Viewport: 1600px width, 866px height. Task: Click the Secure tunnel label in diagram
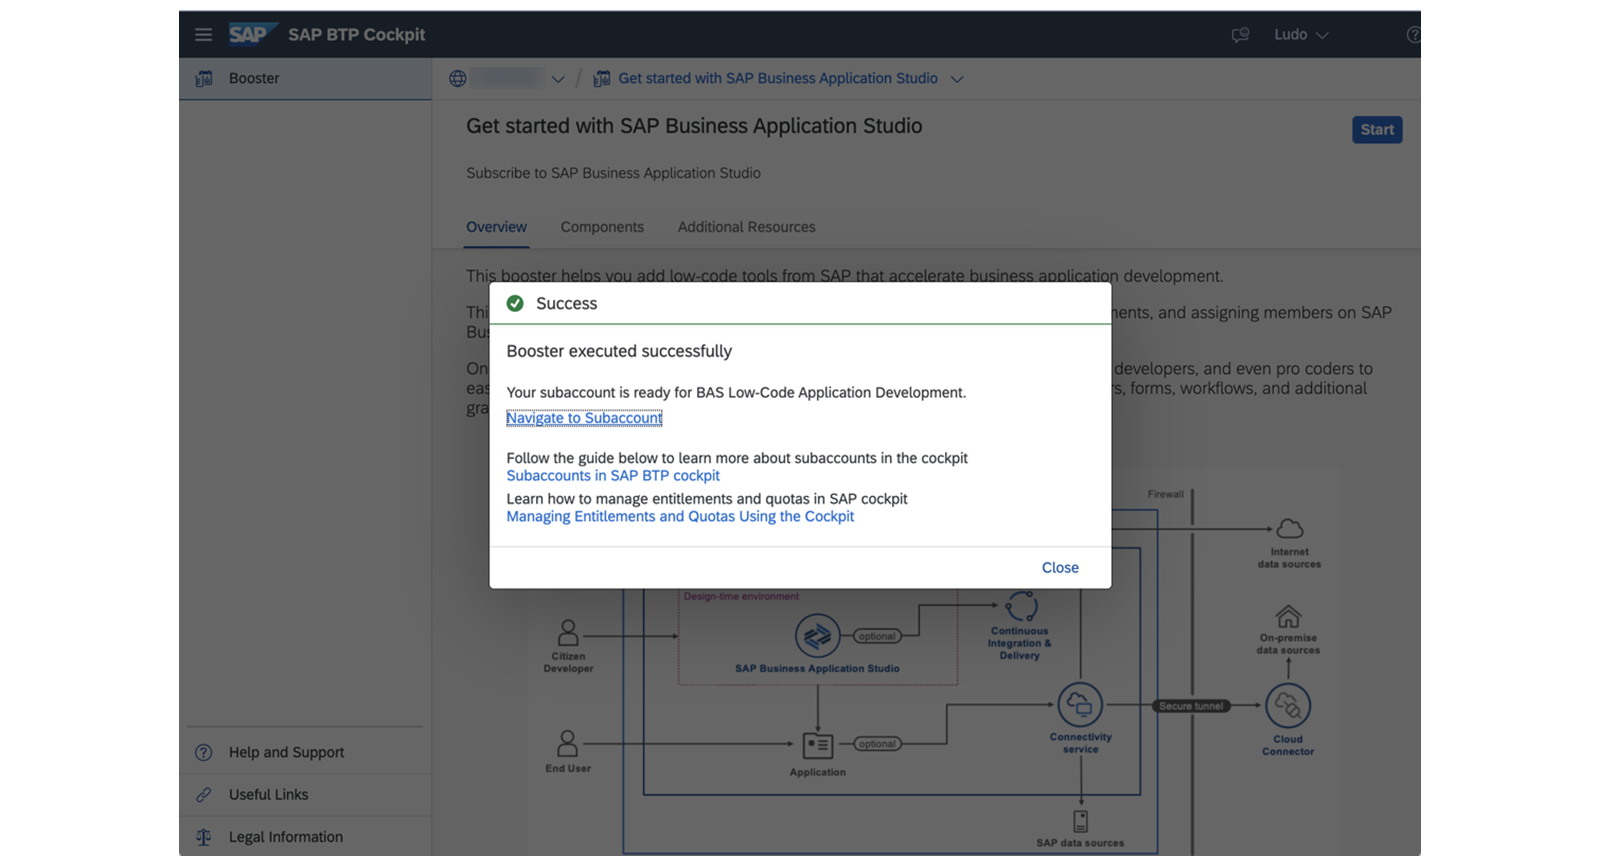coord(1191,706)
